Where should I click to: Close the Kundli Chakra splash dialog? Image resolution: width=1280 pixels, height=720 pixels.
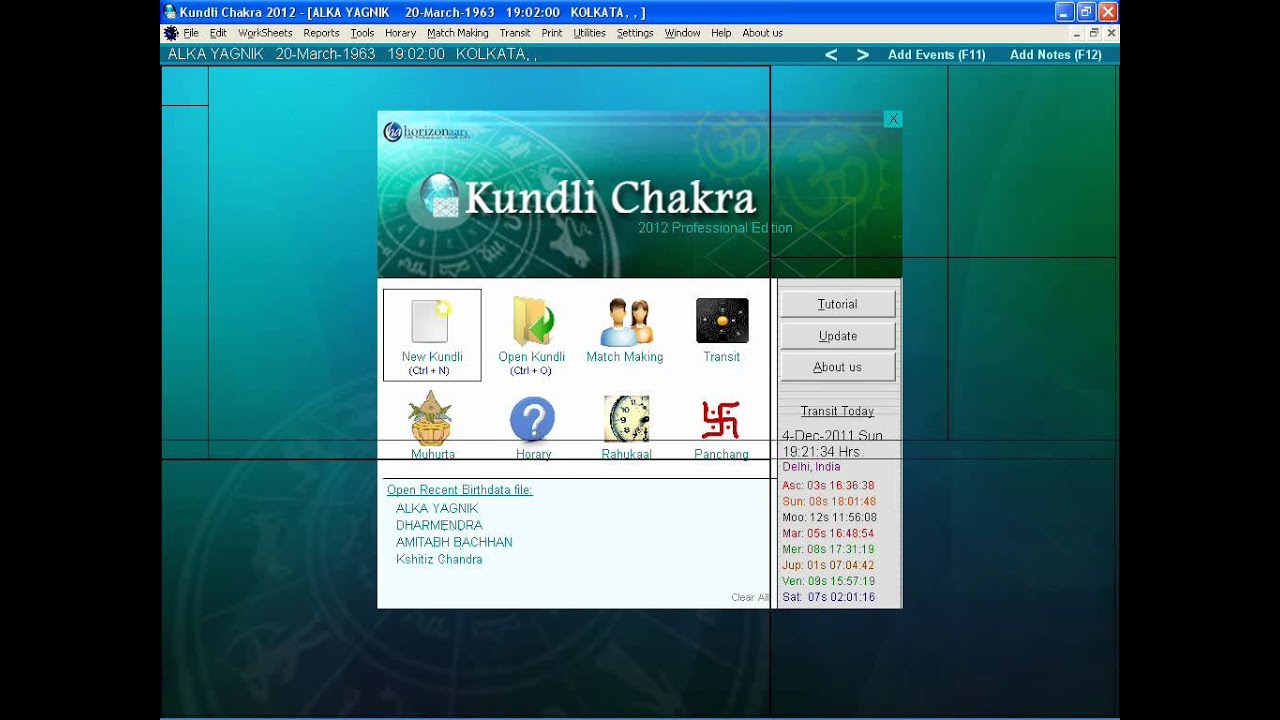(893, 119)
